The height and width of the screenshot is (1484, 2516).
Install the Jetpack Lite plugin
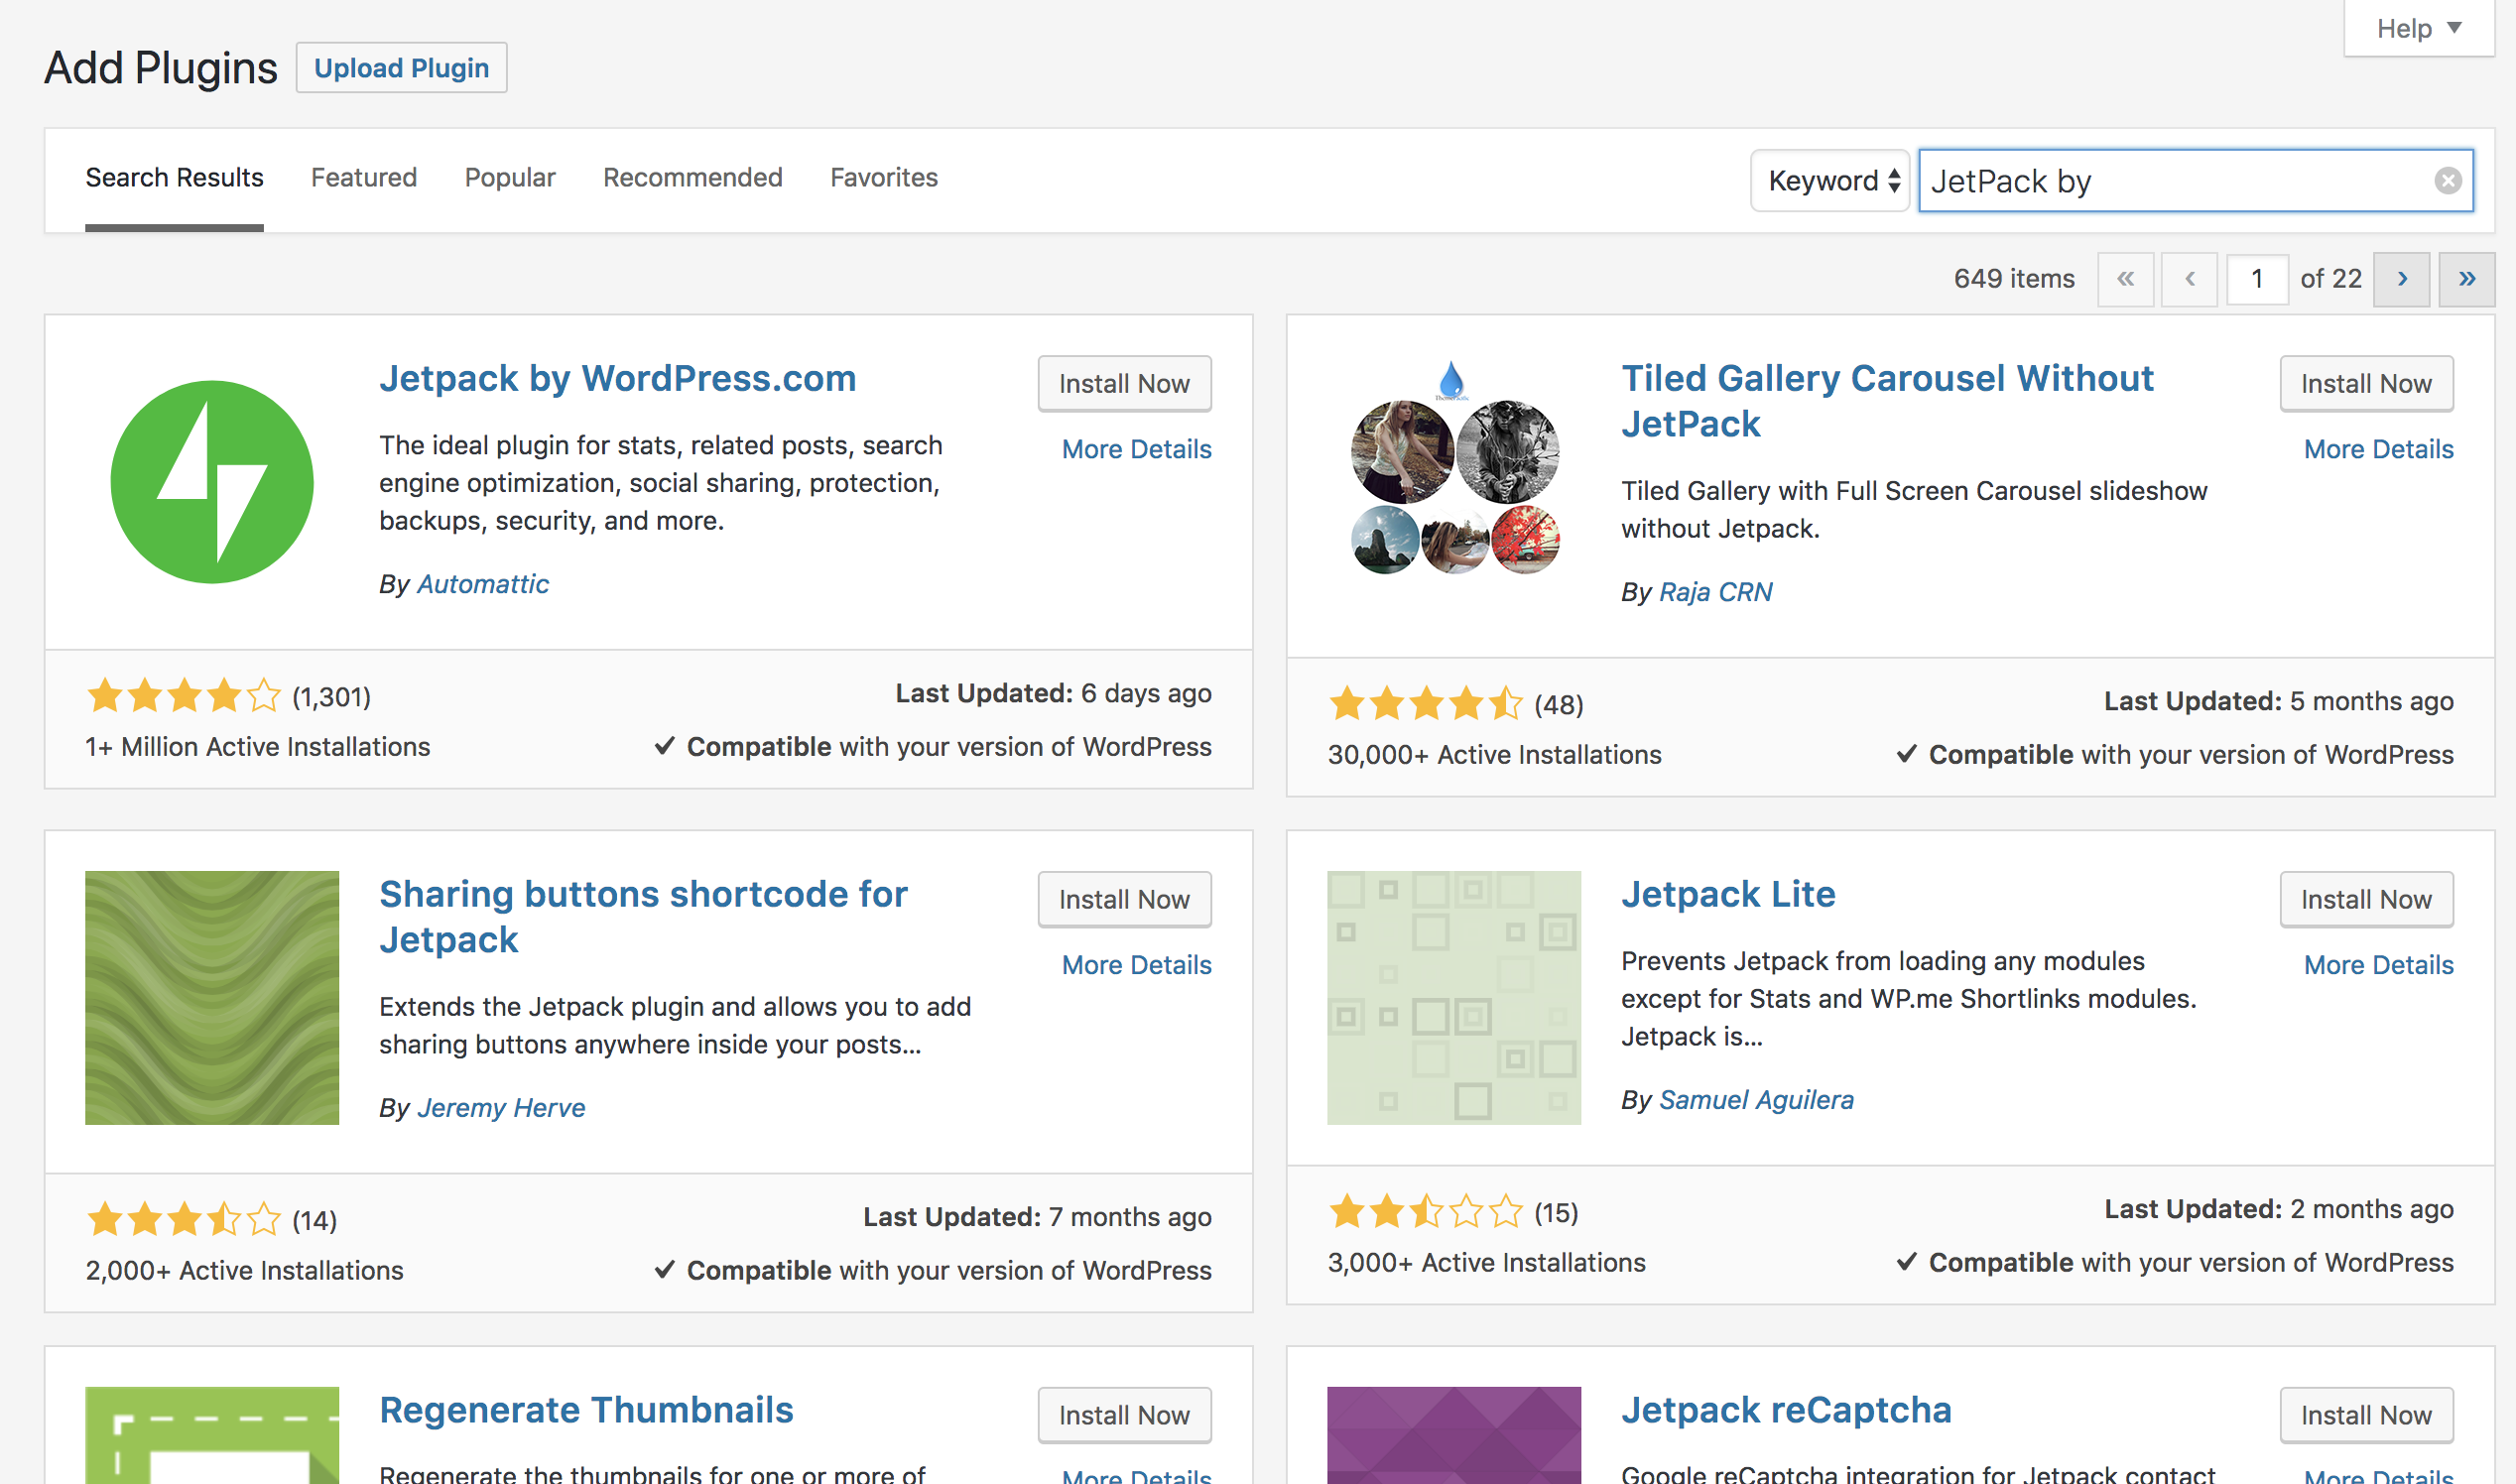pos(2366,900)
